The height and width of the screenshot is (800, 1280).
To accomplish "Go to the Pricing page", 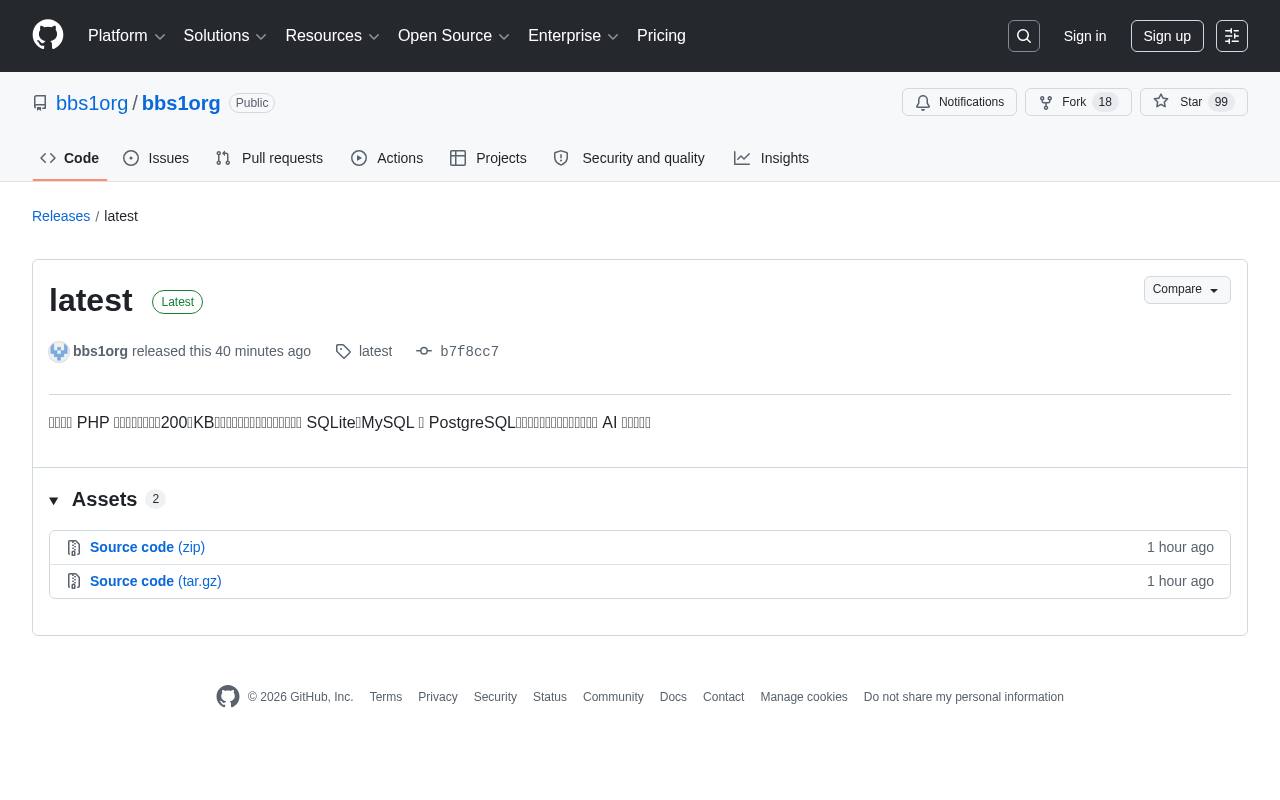I will coord(662,36).
